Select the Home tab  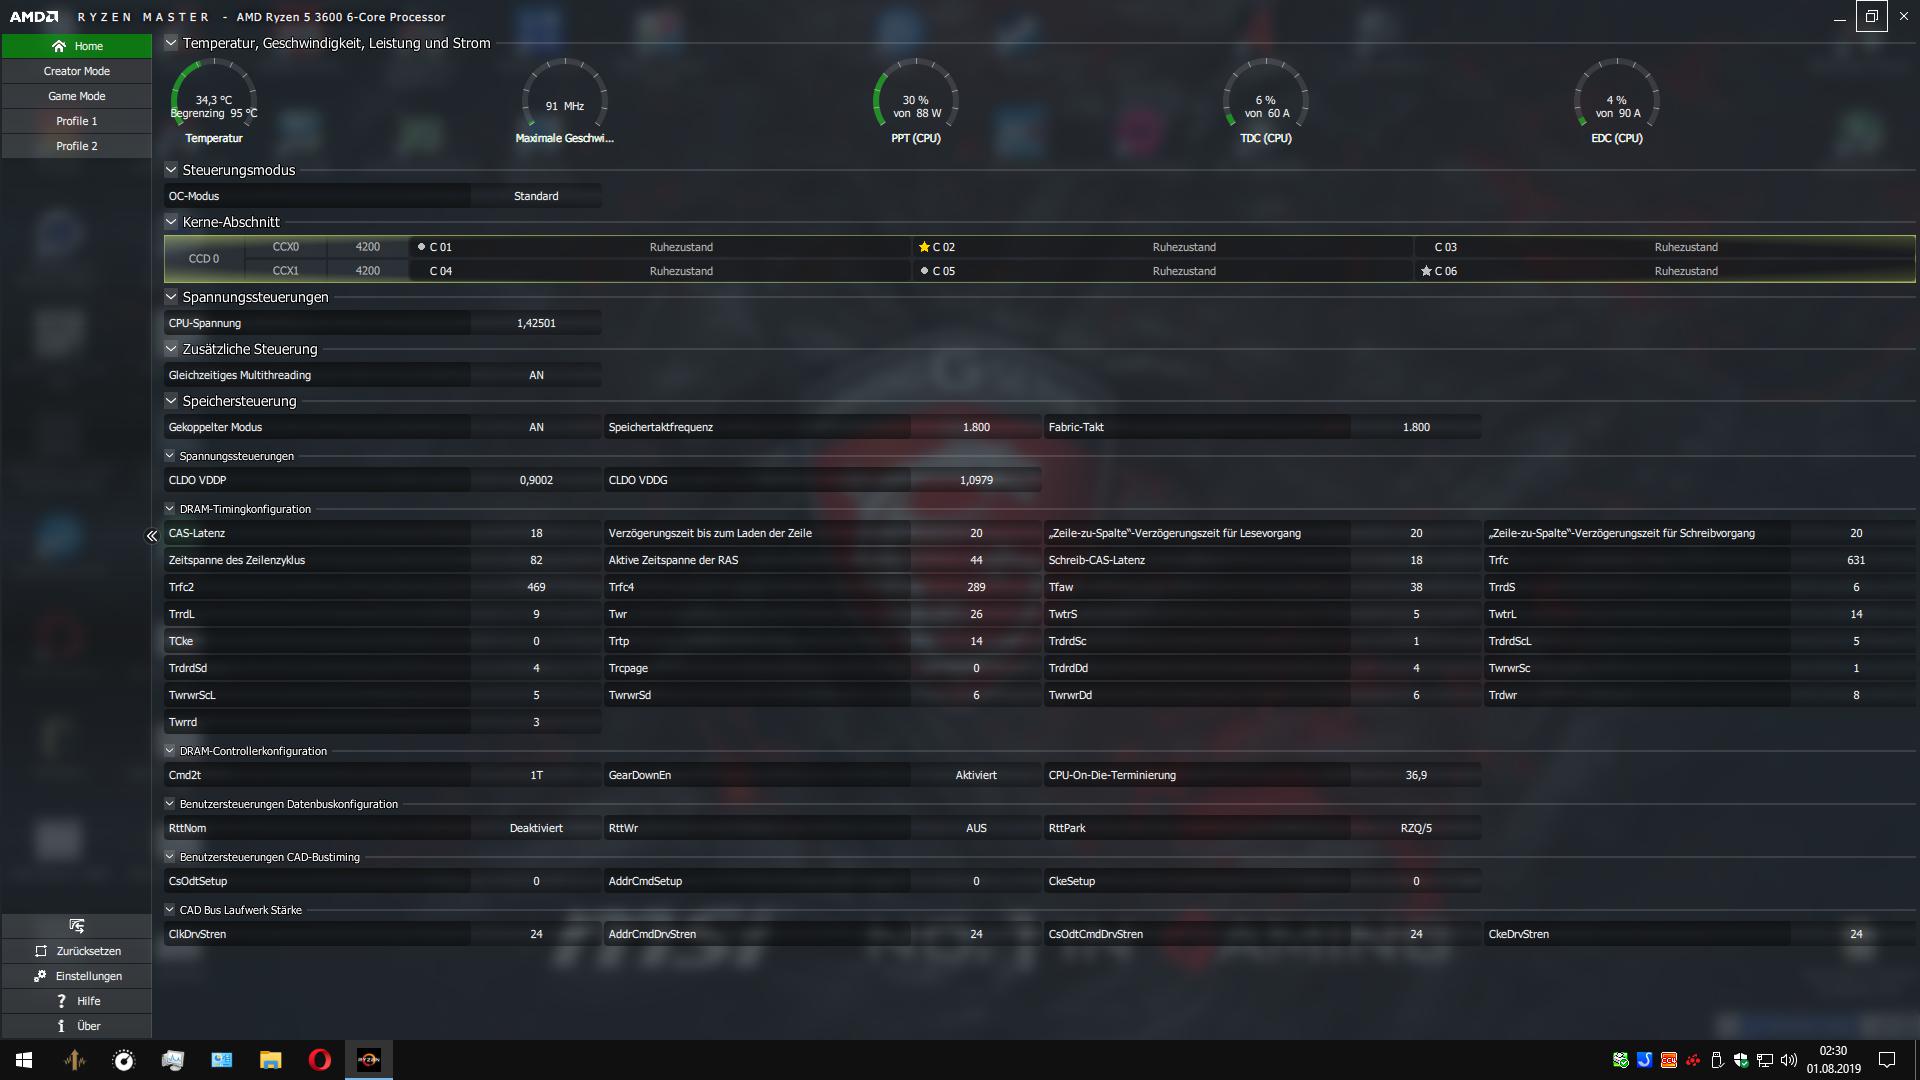[x=77, y=46]
